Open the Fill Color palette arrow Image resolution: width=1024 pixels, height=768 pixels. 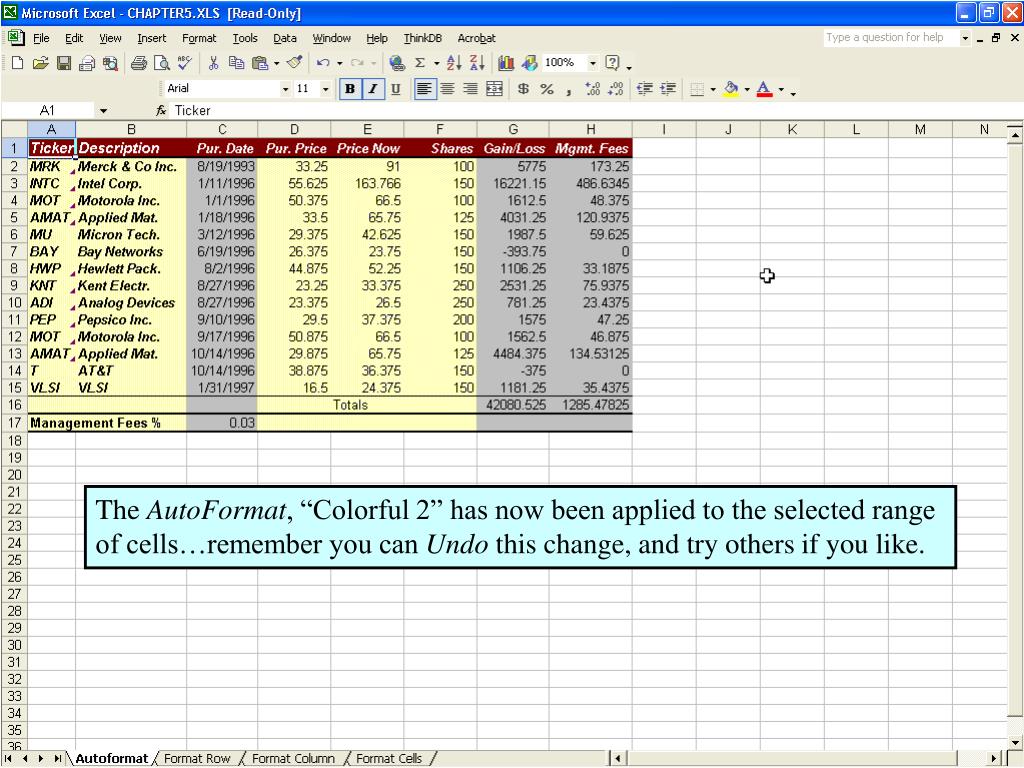coord(746,89)
